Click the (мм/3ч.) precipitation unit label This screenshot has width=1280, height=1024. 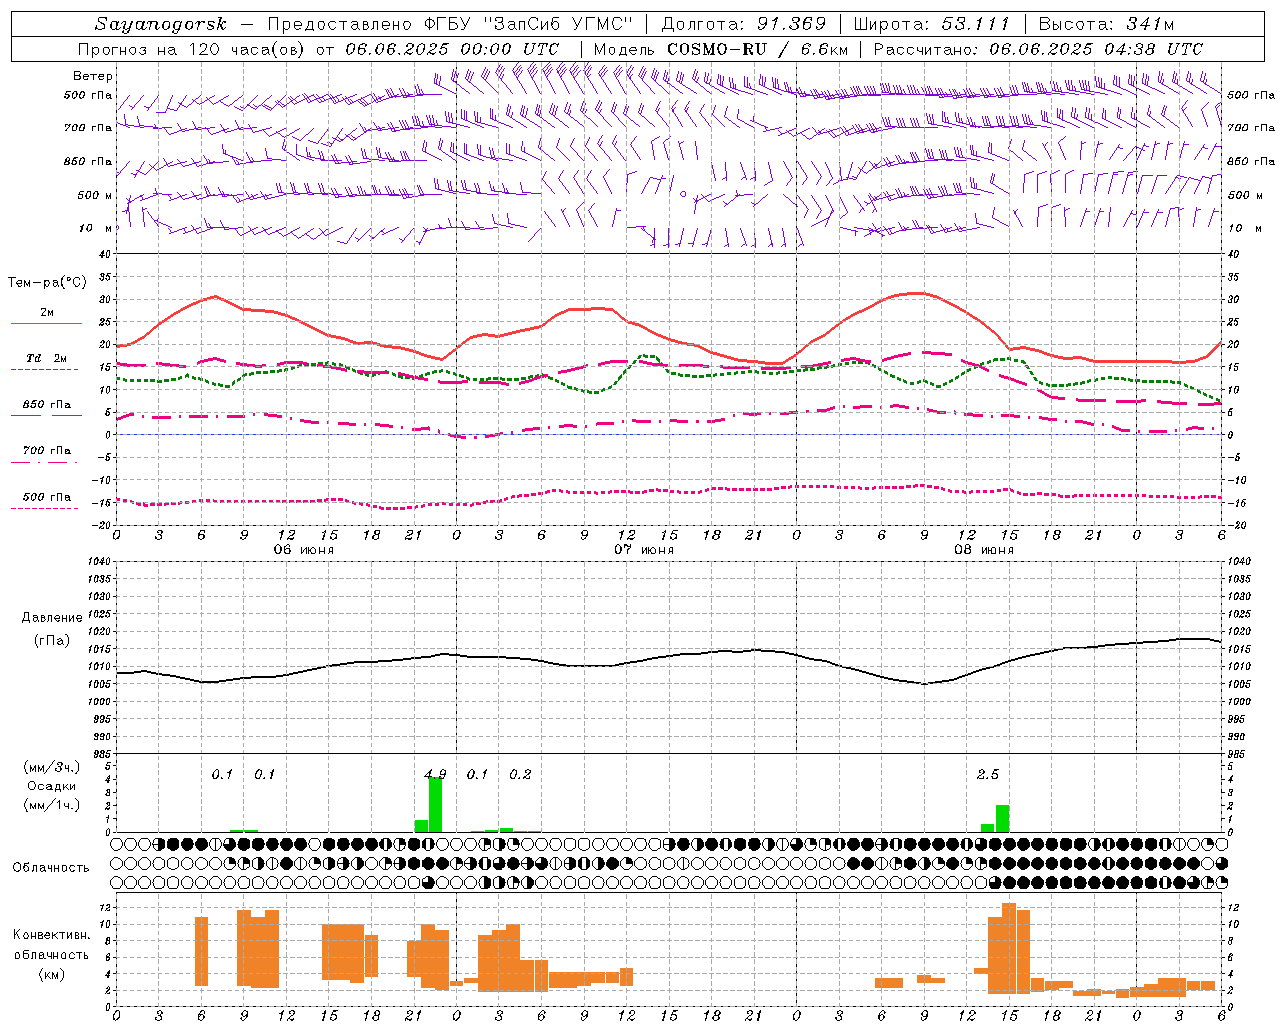coord(52,767)
